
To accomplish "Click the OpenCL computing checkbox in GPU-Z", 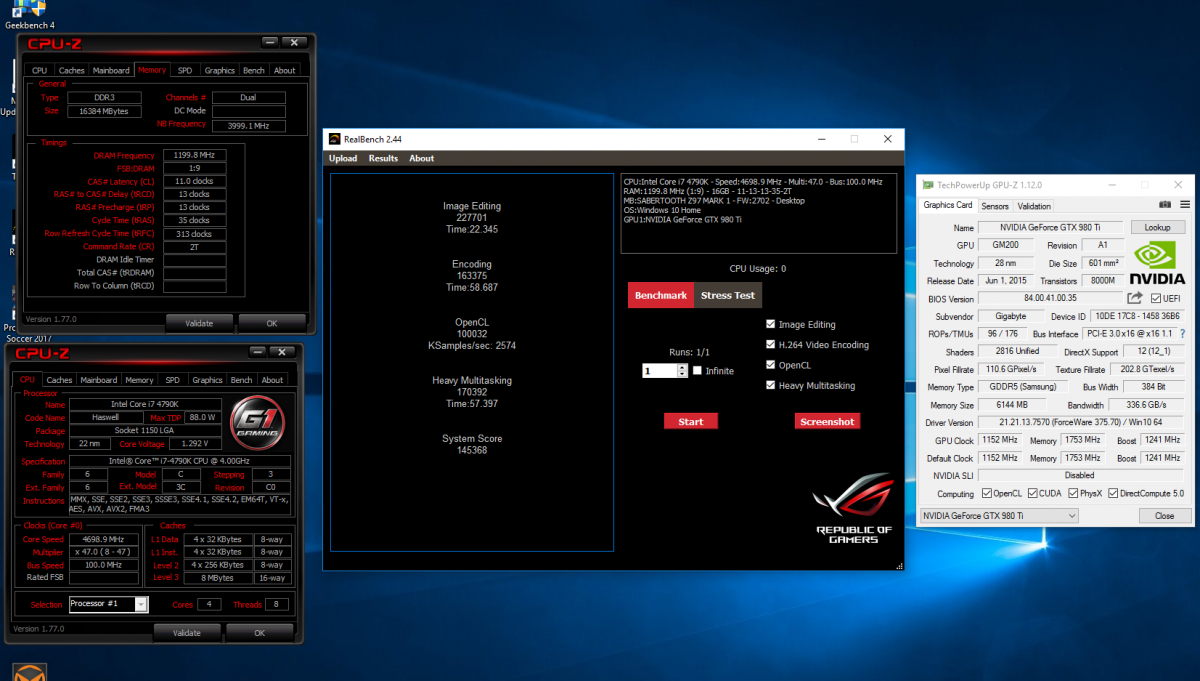I will [987, 493].
